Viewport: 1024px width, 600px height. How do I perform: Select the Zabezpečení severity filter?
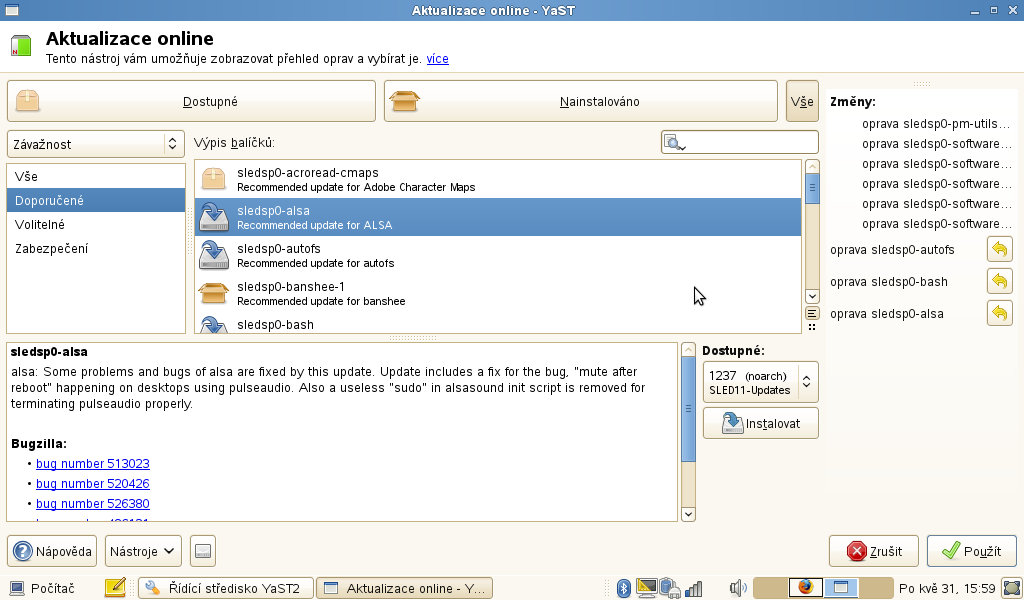tap(96, 249)
